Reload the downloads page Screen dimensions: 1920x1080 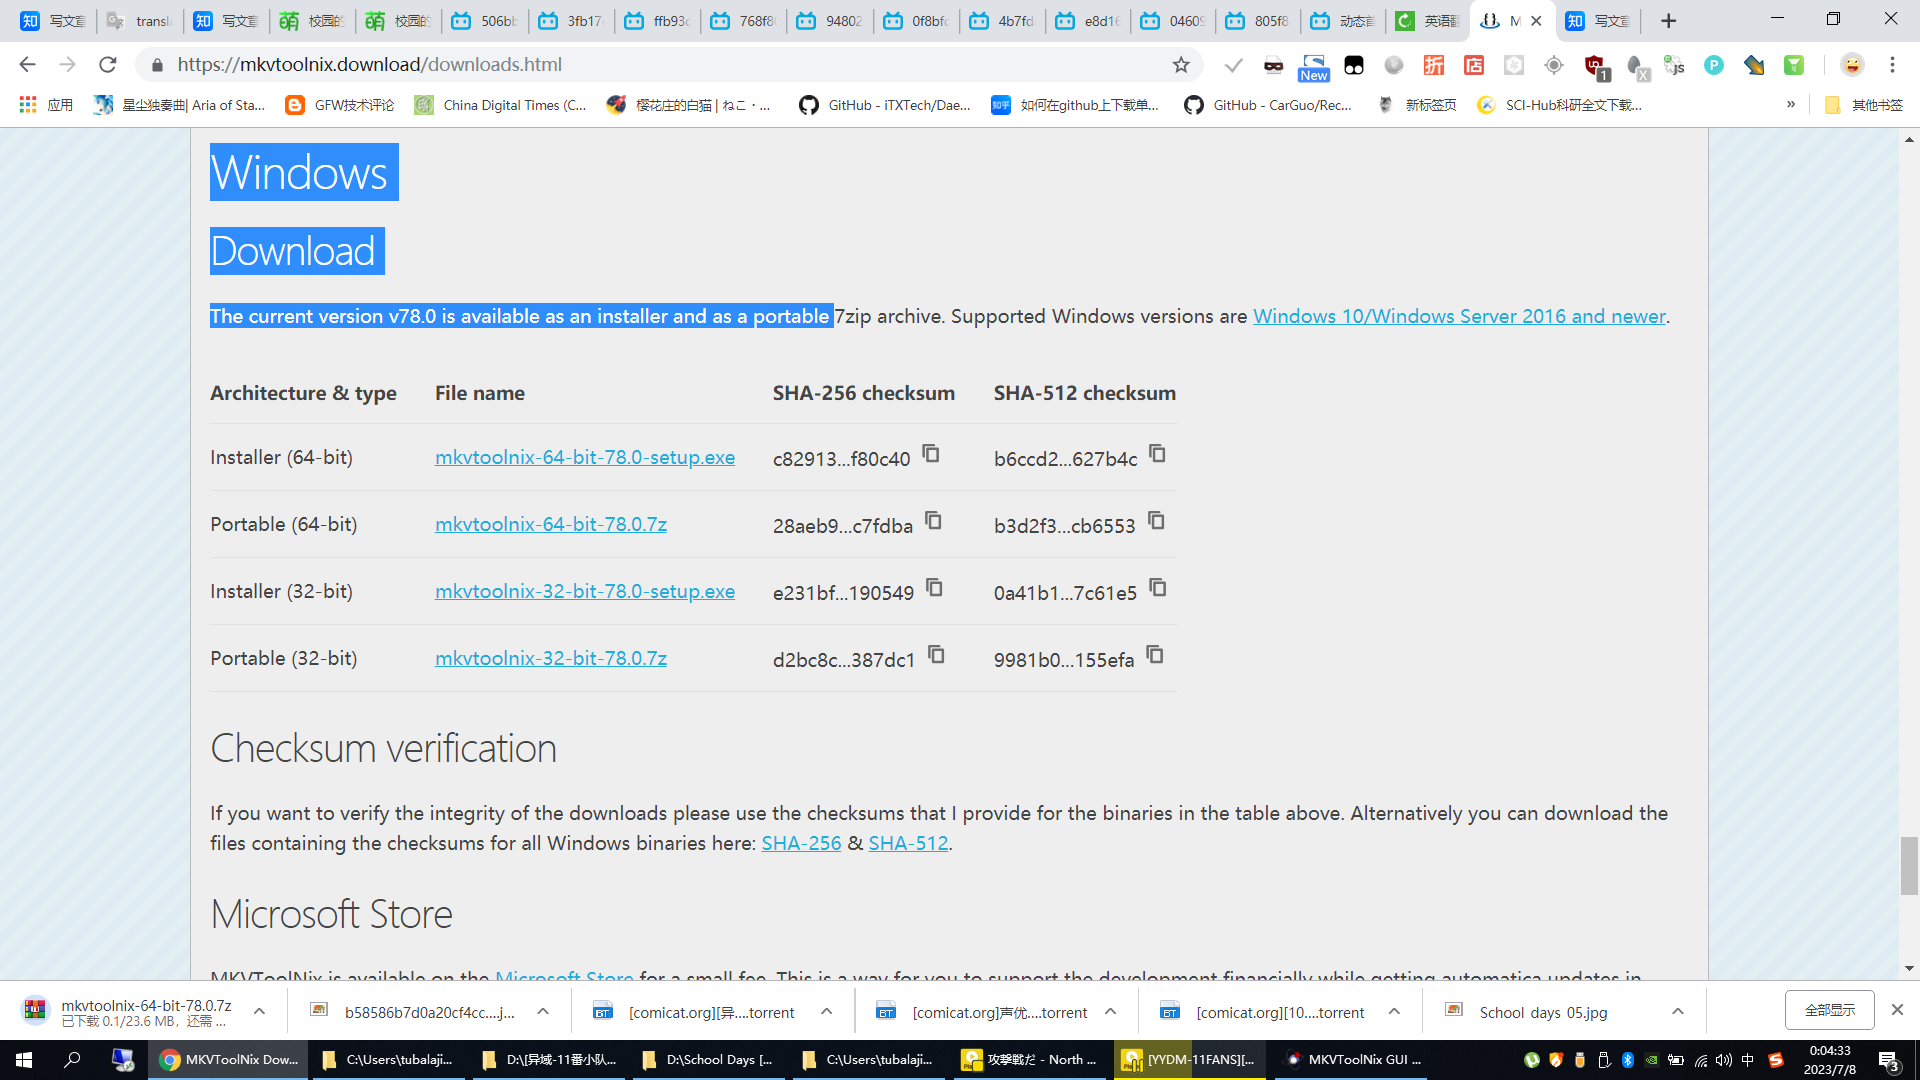tap(108, 65)
